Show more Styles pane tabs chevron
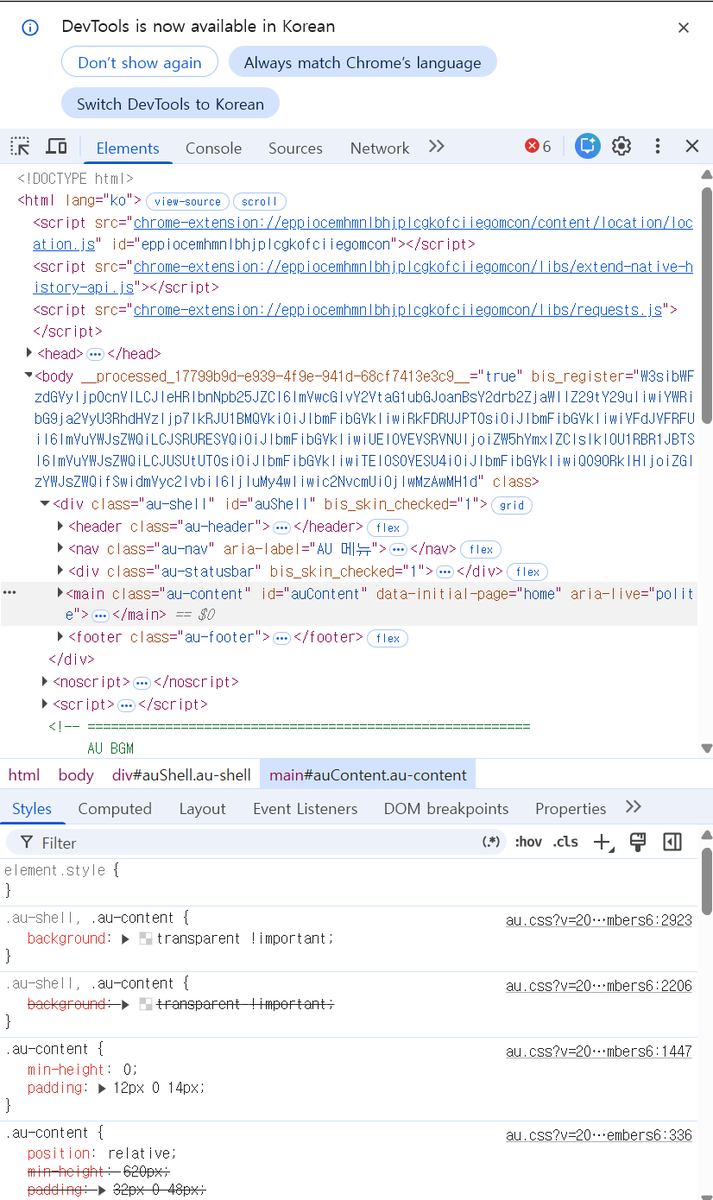The image size is (713, 1200). (632, 807)
